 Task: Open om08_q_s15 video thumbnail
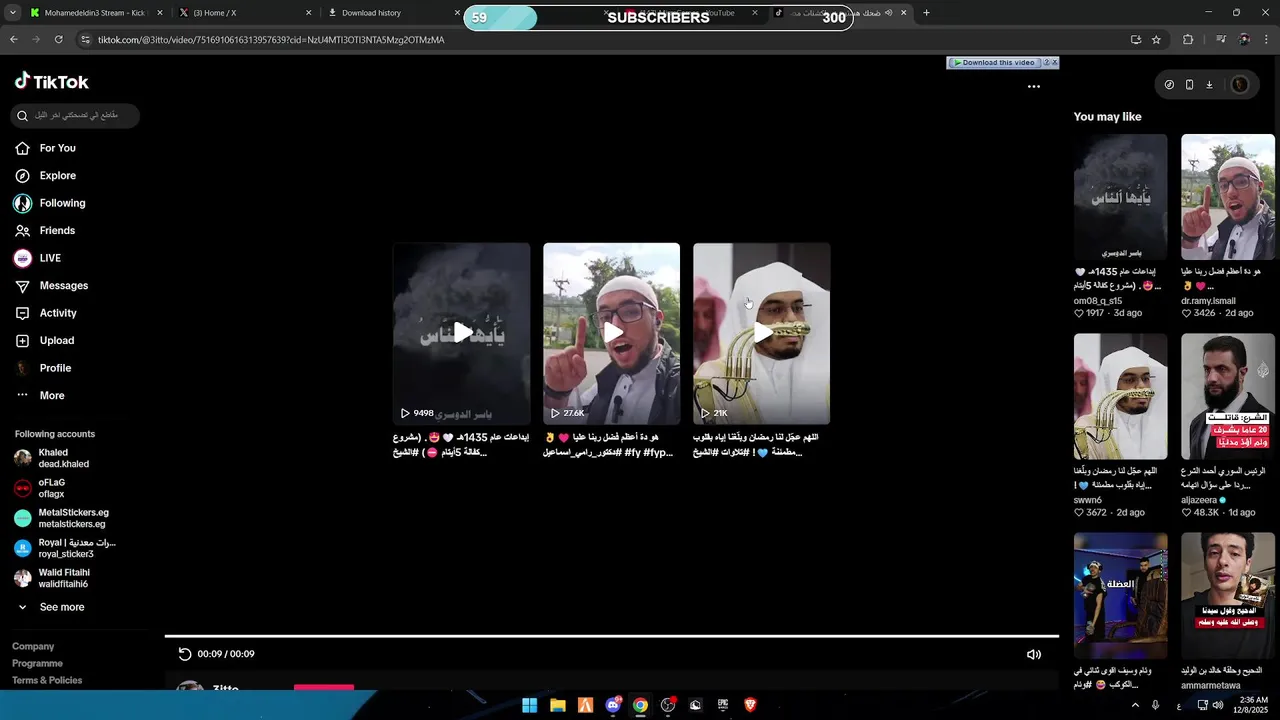[x=1120, y=197]
